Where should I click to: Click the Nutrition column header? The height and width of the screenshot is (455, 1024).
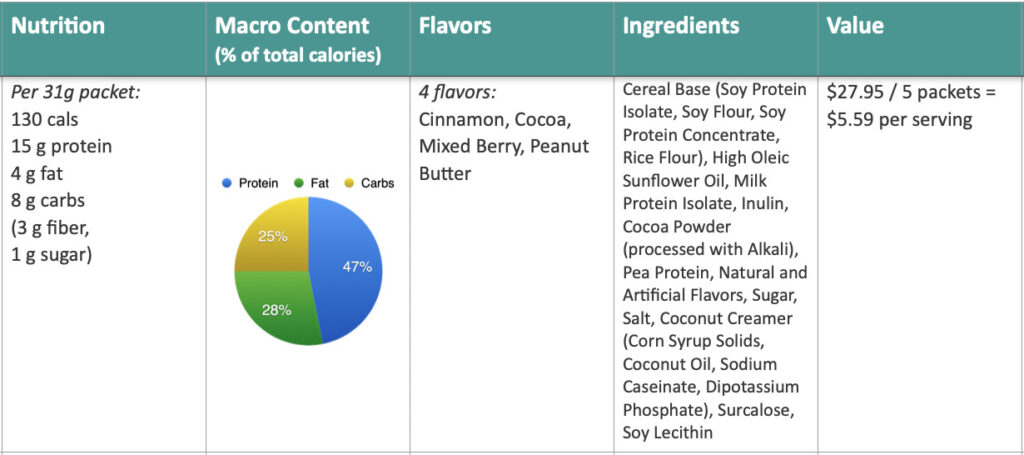[58, 26]
